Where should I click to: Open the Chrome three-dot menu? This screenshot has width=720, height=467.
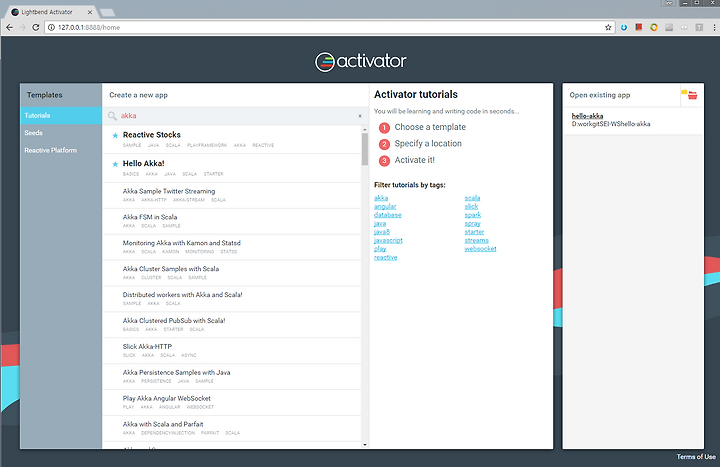714,28
